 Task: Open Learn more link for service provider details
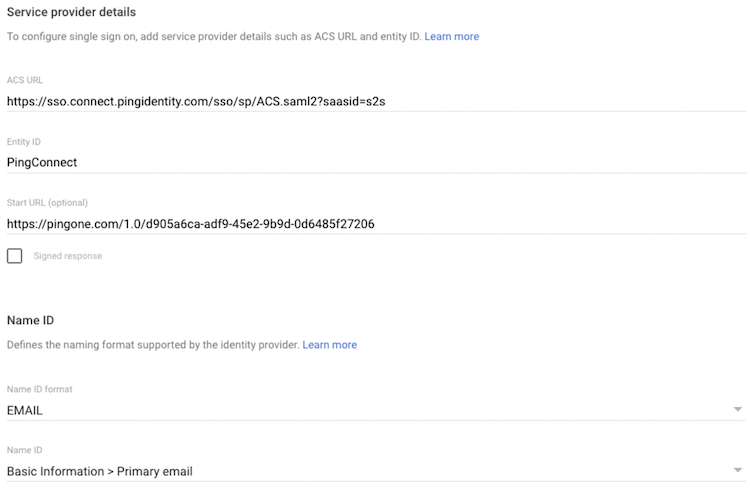tap(451, 36)
